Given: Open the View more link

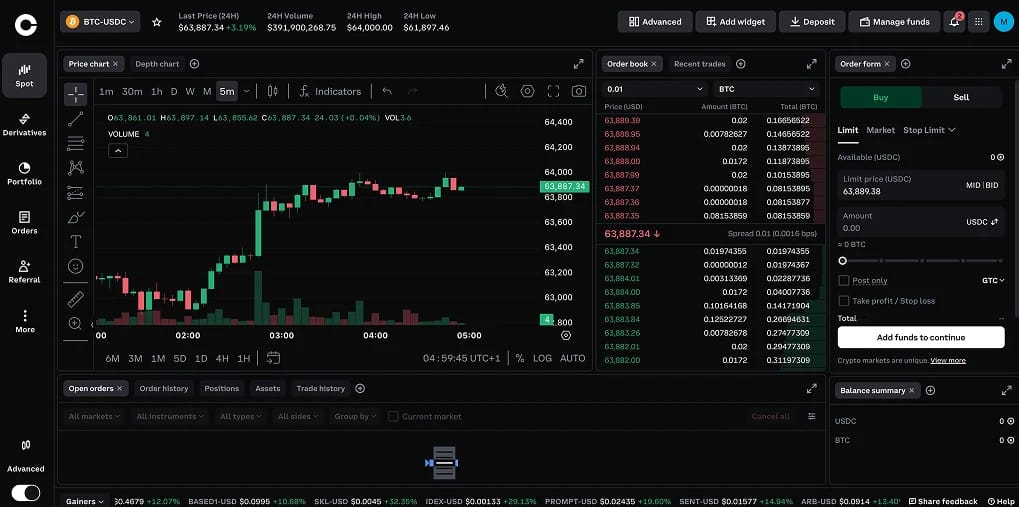Looking at the screenshot, I should [x=948, y=360].
